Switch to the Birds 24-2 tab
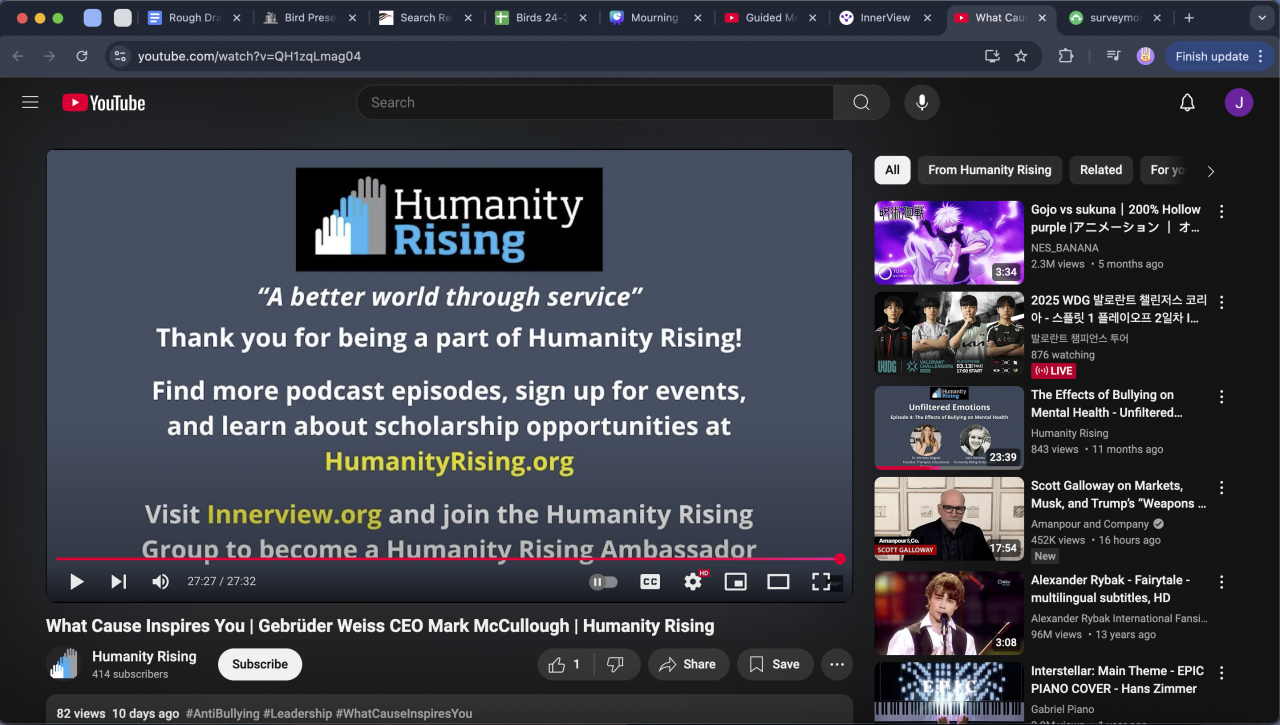This screenshot has width=1280, height=725. (x=539, y=18)
